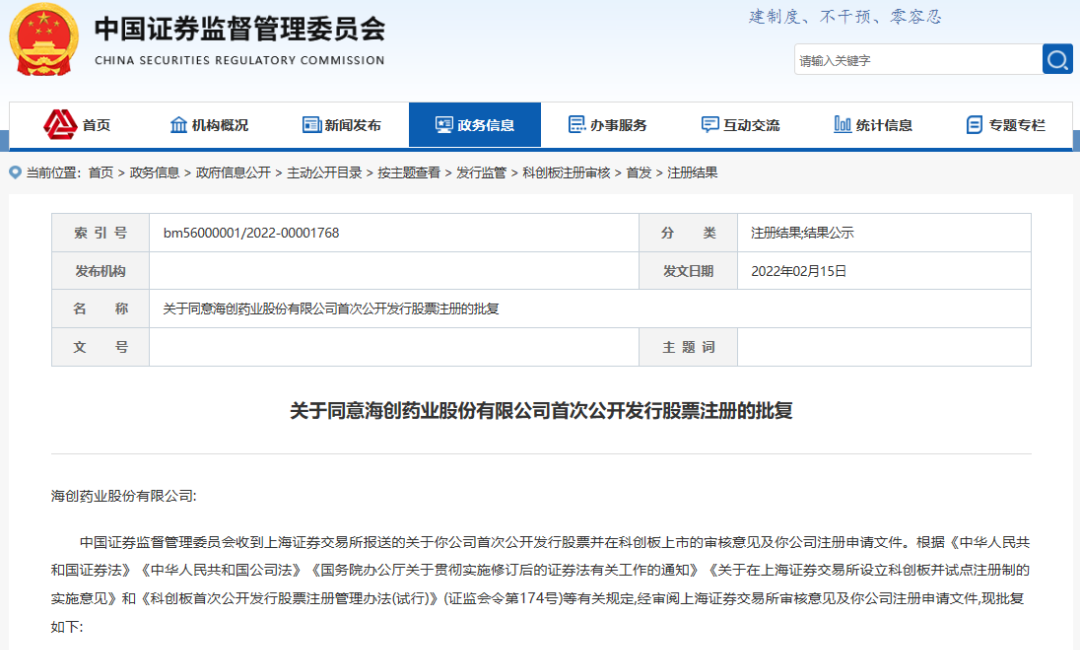This screenshot has height=650, width=1080.
Task: Click the category value 注册结果;结果公示
Action: [802, 233]
